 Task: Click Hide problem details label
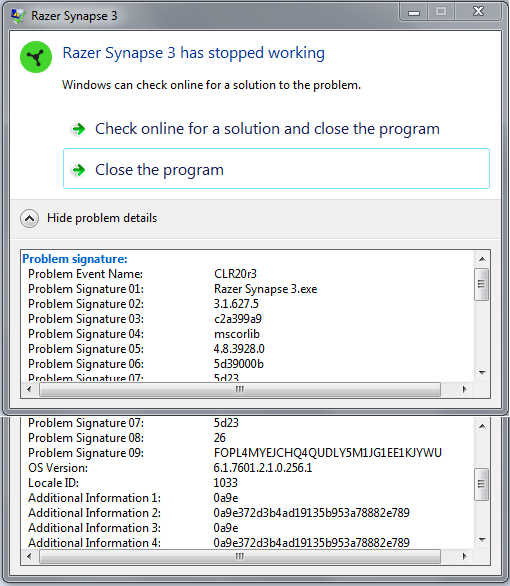[x=102, y=218]
